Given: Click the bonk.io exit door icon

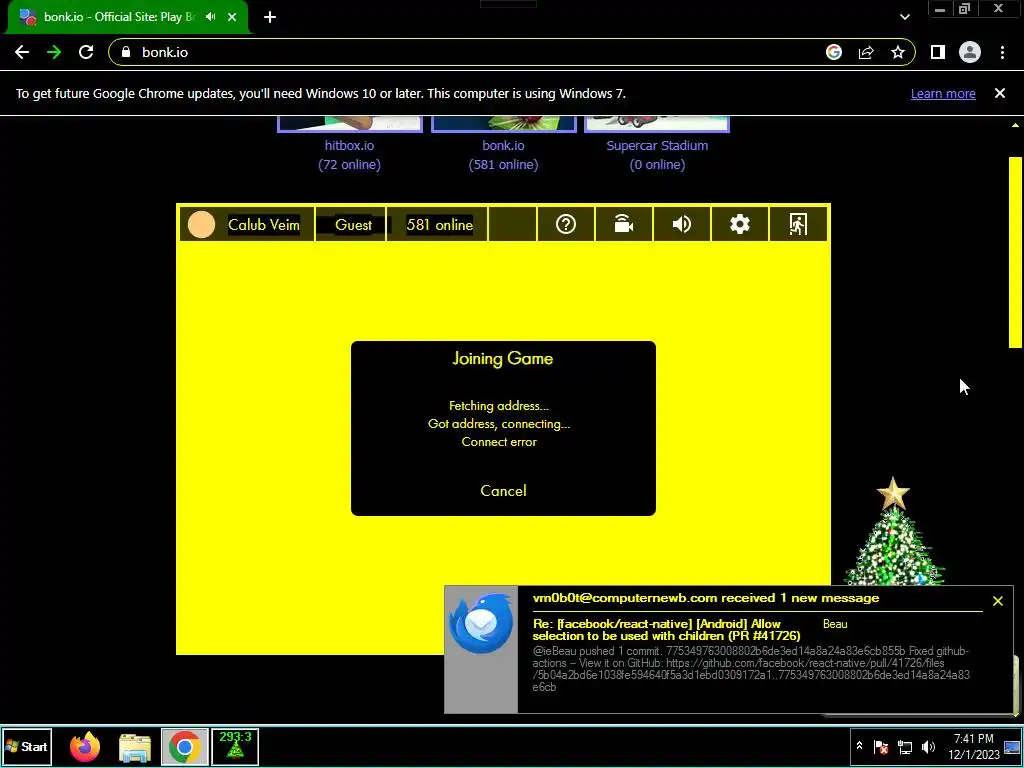Looking at the screenshot, I should [x=798, y=224].
